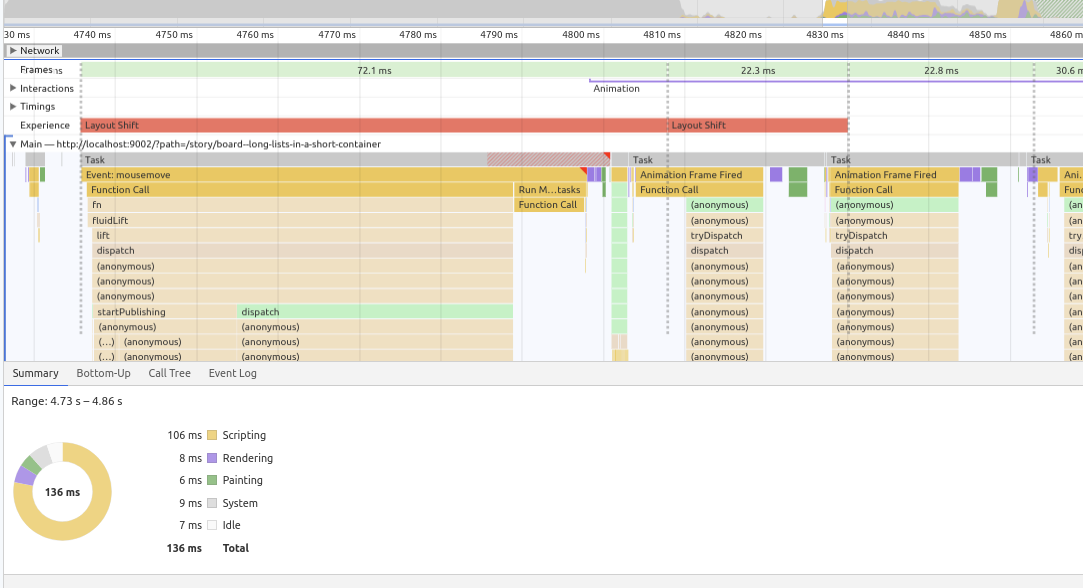Collapse the Main thread track
This screenshot has width=1083, height=588.
point(11,143)
